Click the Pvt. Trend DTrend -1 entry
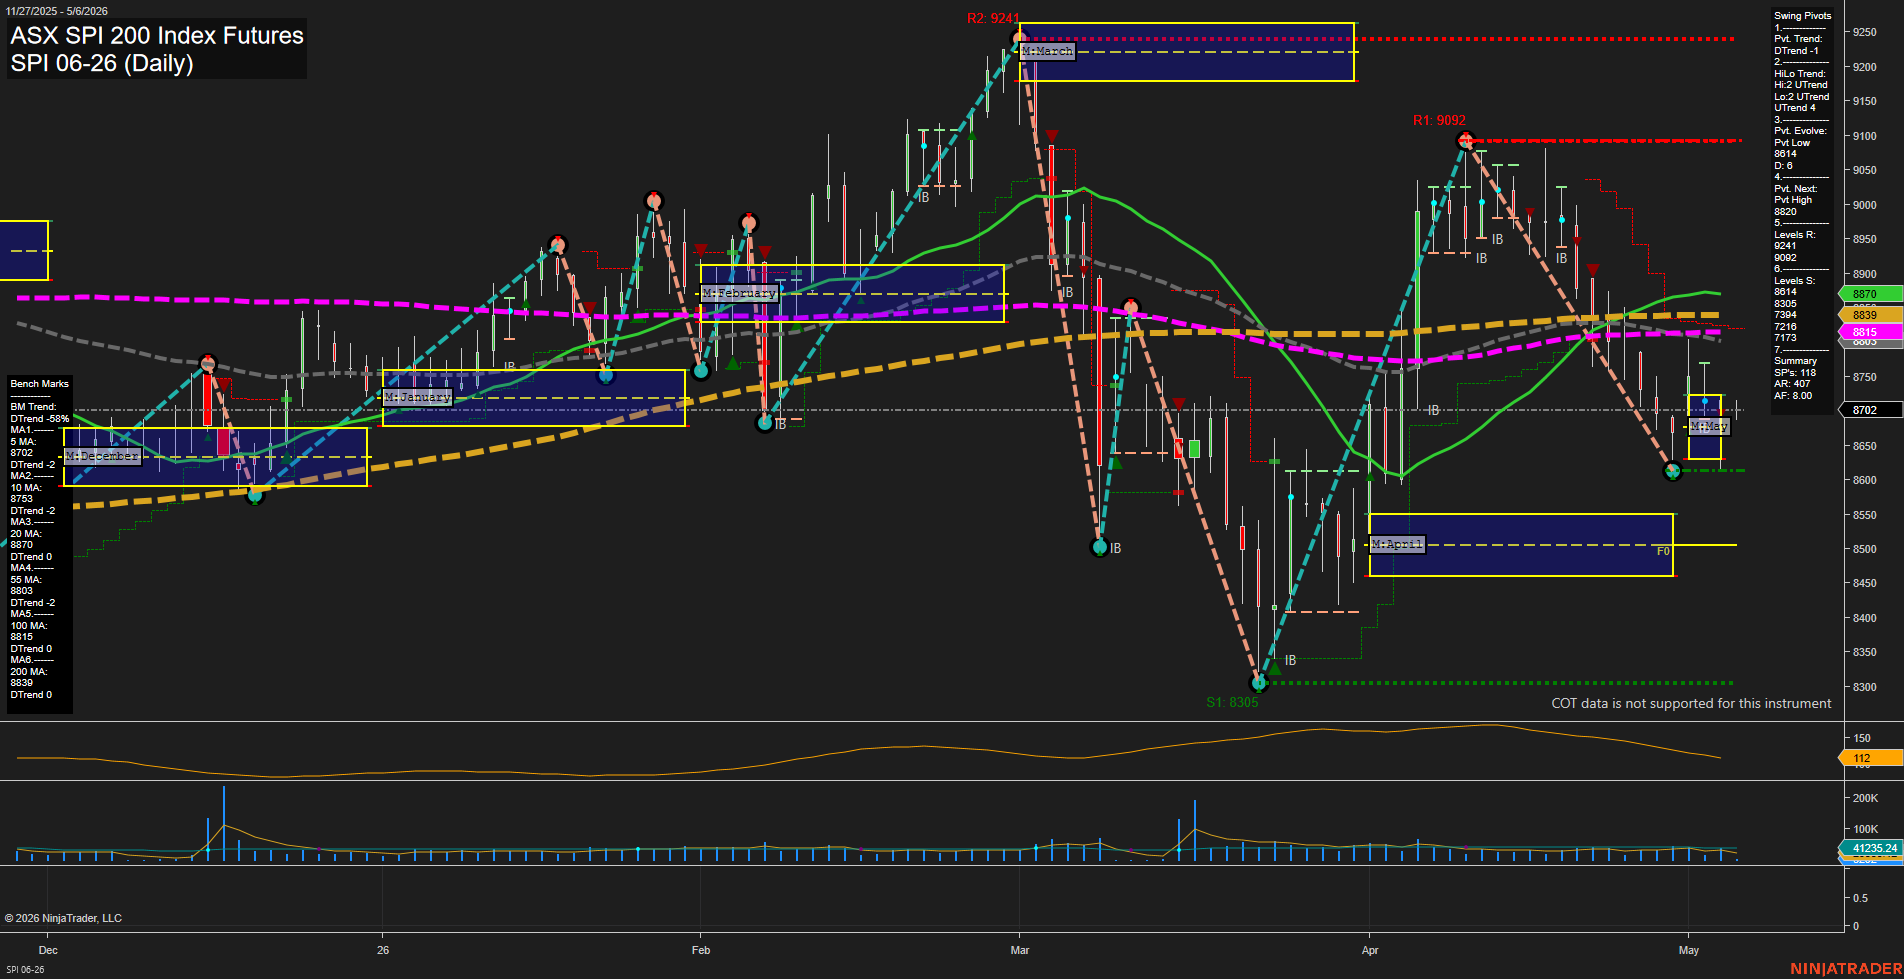1904x979 pixels. click(x=1798, y=45)
